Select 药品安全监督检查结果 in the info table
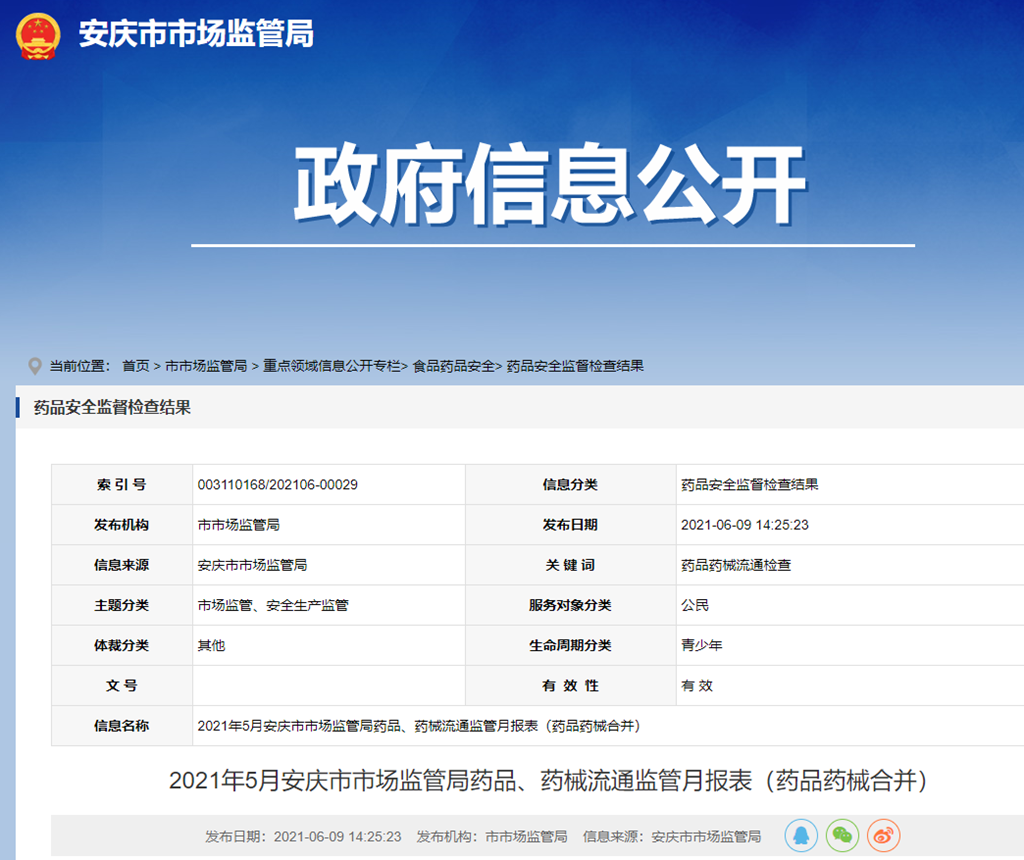The image size is (1024, 860). pyautogui.click(x=749, y=485)
